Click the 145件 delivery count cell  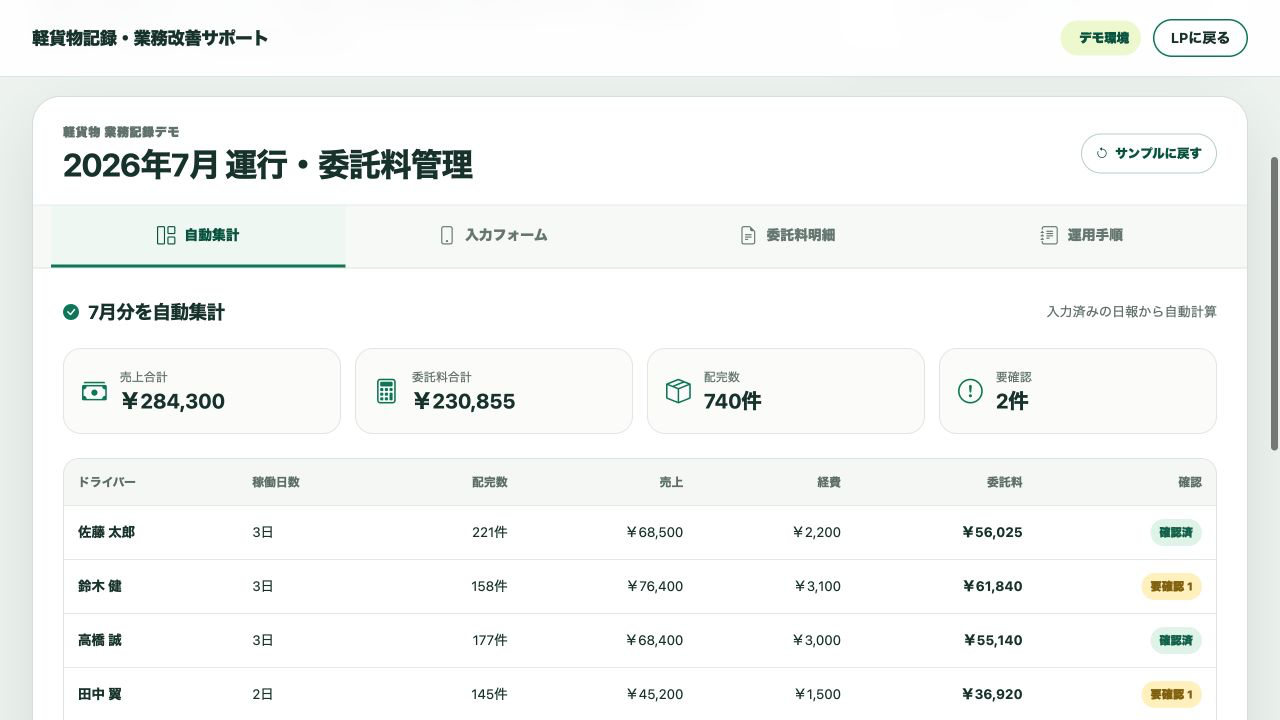pos(490,694)
